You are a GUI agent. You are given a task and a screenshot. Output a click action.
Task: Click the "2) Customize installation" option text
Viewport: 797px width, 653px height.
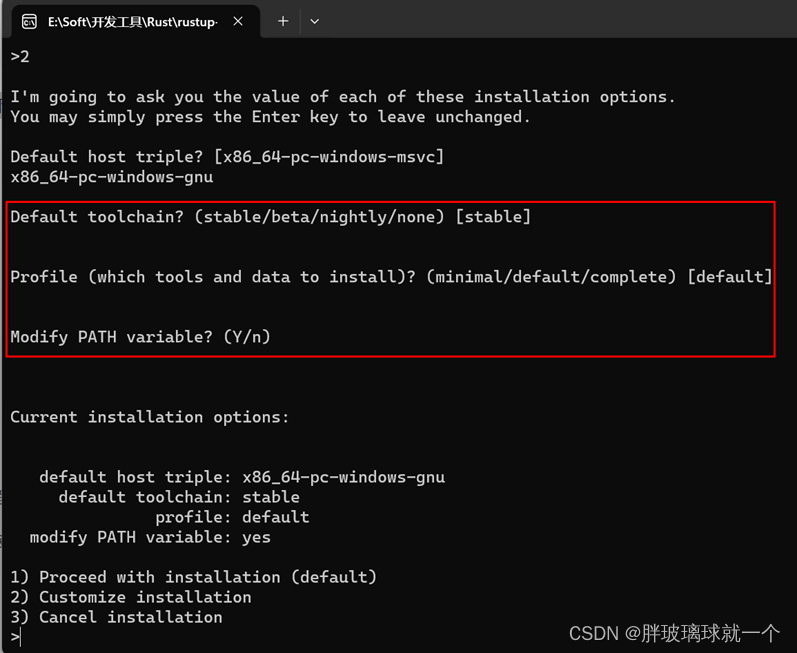point(131,597)
